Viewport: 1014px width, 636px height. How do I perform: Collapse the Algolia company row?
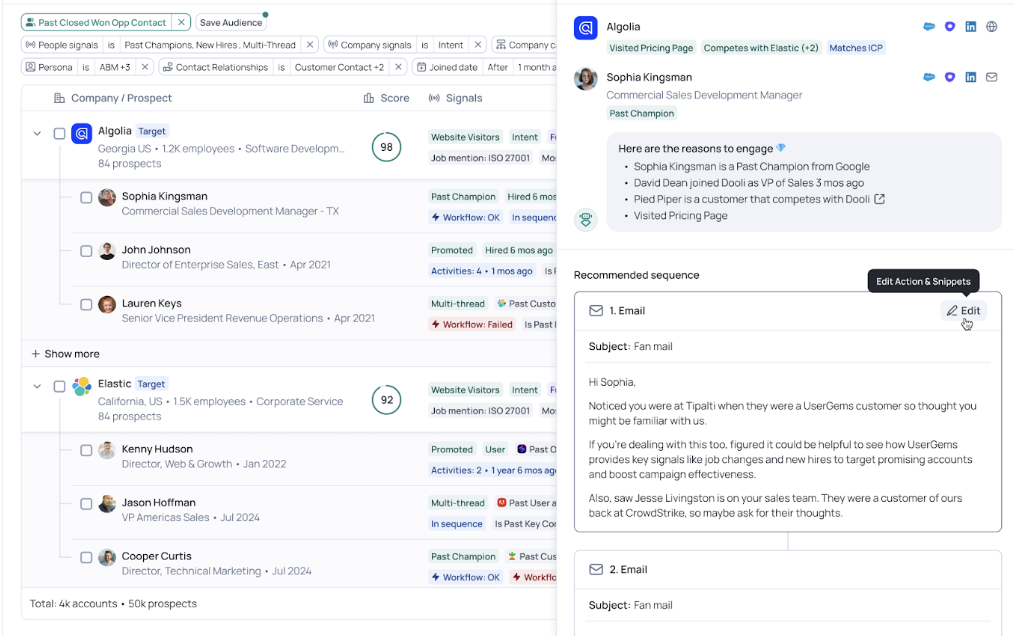tap(38, 133)
